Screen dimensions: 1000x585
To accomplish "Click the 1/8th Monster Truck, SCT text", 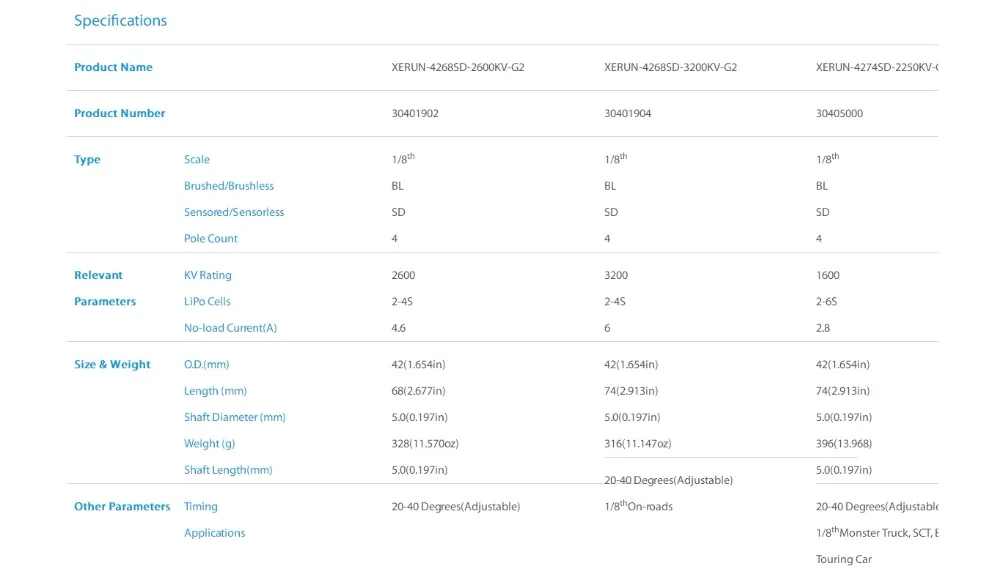I will click(x=877, y=532).
